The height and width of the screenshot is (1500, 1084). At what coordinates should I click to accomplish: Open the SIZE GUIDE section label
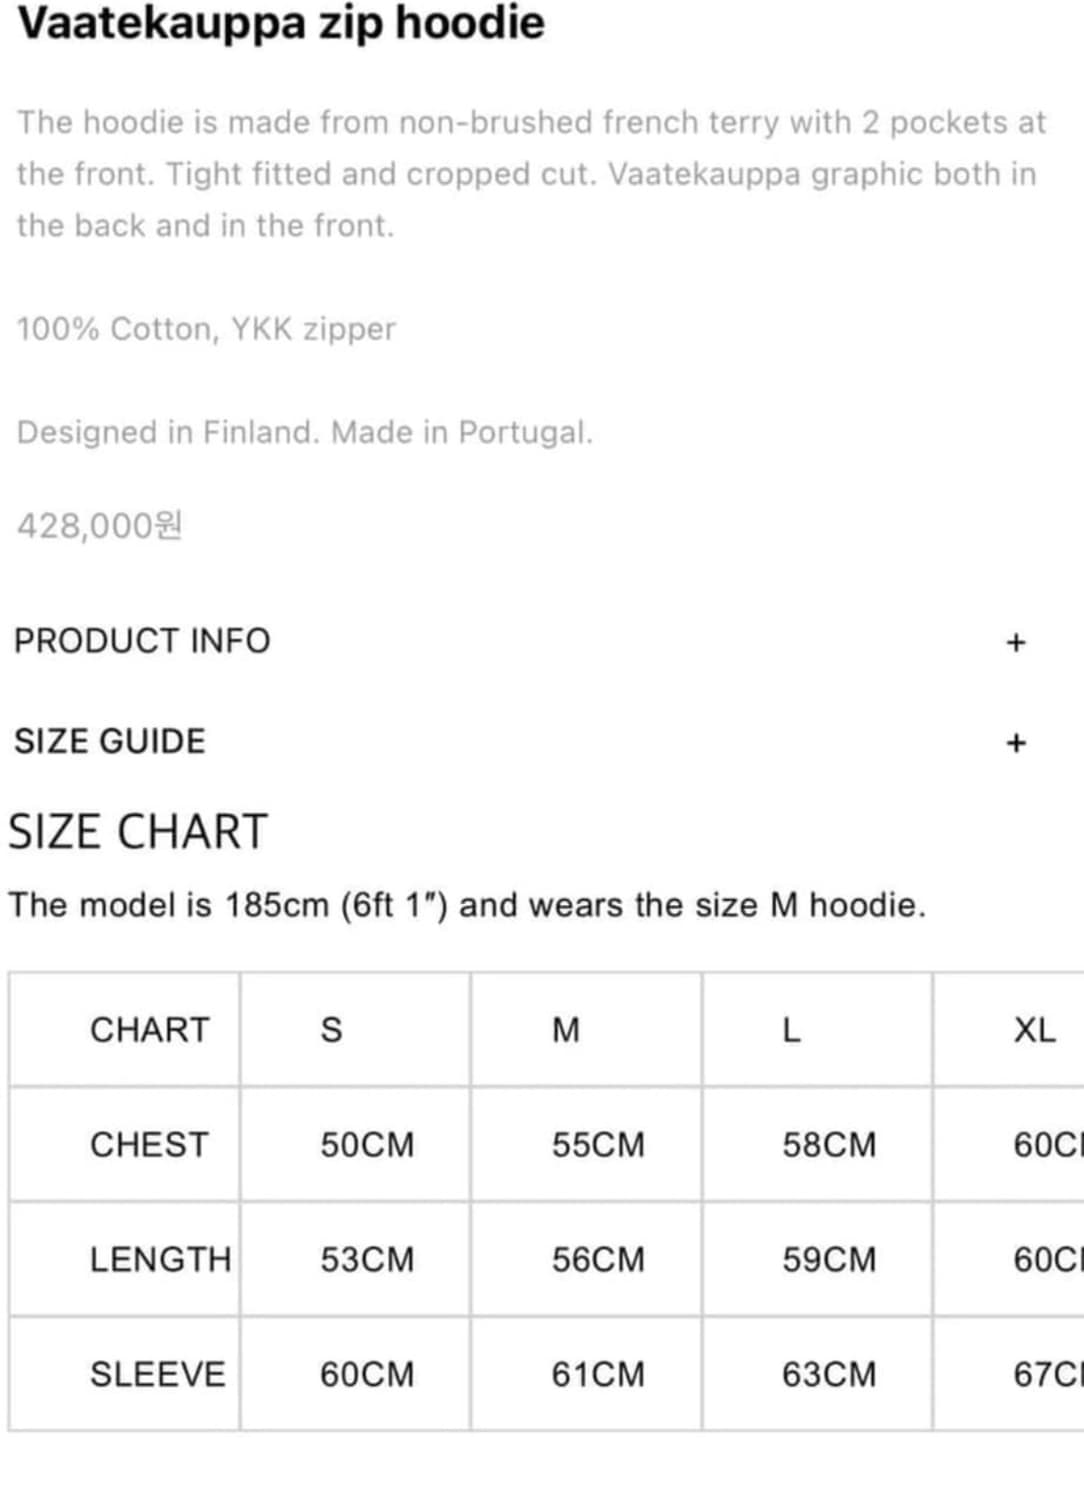point(110,741)
